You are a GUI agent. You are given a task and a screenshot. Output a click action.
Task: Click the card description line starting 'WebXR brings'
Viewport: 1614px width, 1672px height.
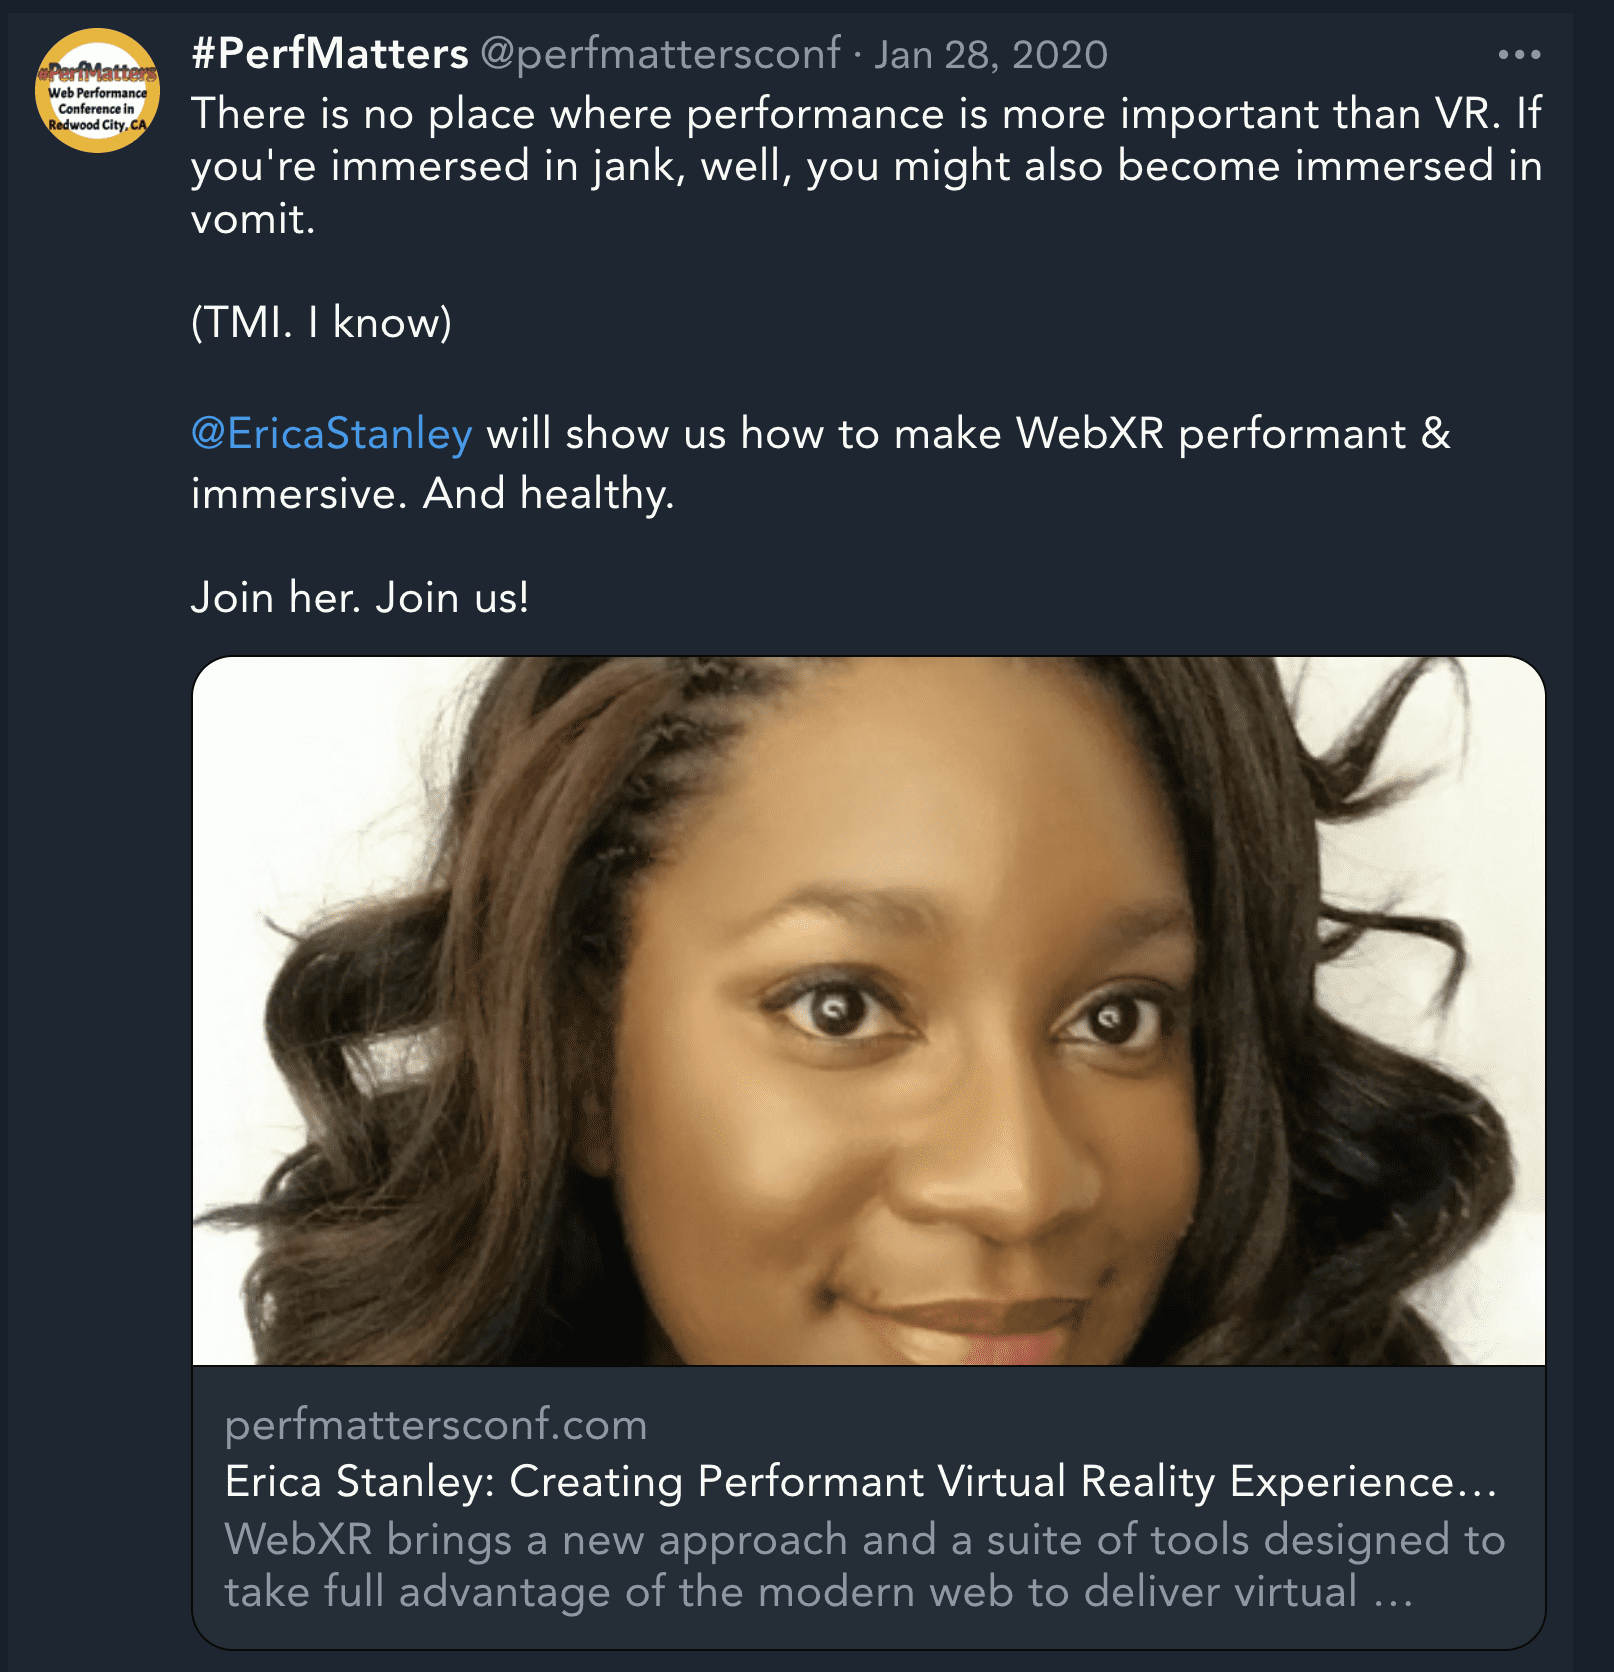pyautogui.click(x=864, y=1539)
